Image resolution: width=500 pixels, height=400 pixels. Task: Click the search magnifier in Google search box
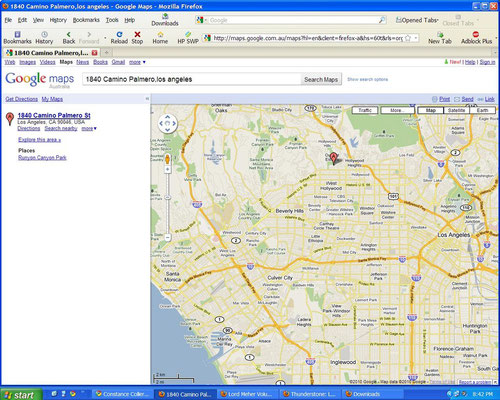click(x=382, y=20)
